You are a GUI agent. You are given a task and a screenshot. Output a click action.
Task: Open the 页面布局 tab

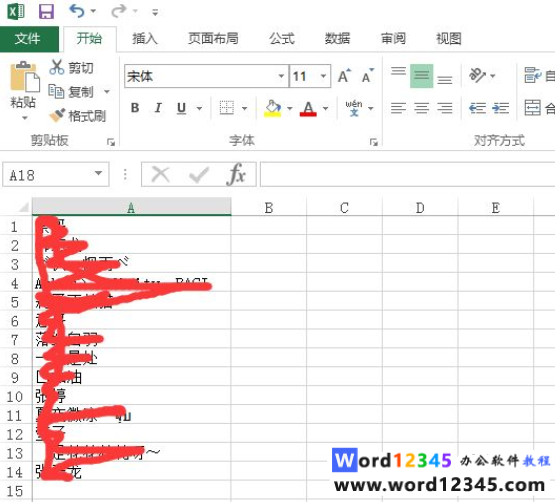213,39
